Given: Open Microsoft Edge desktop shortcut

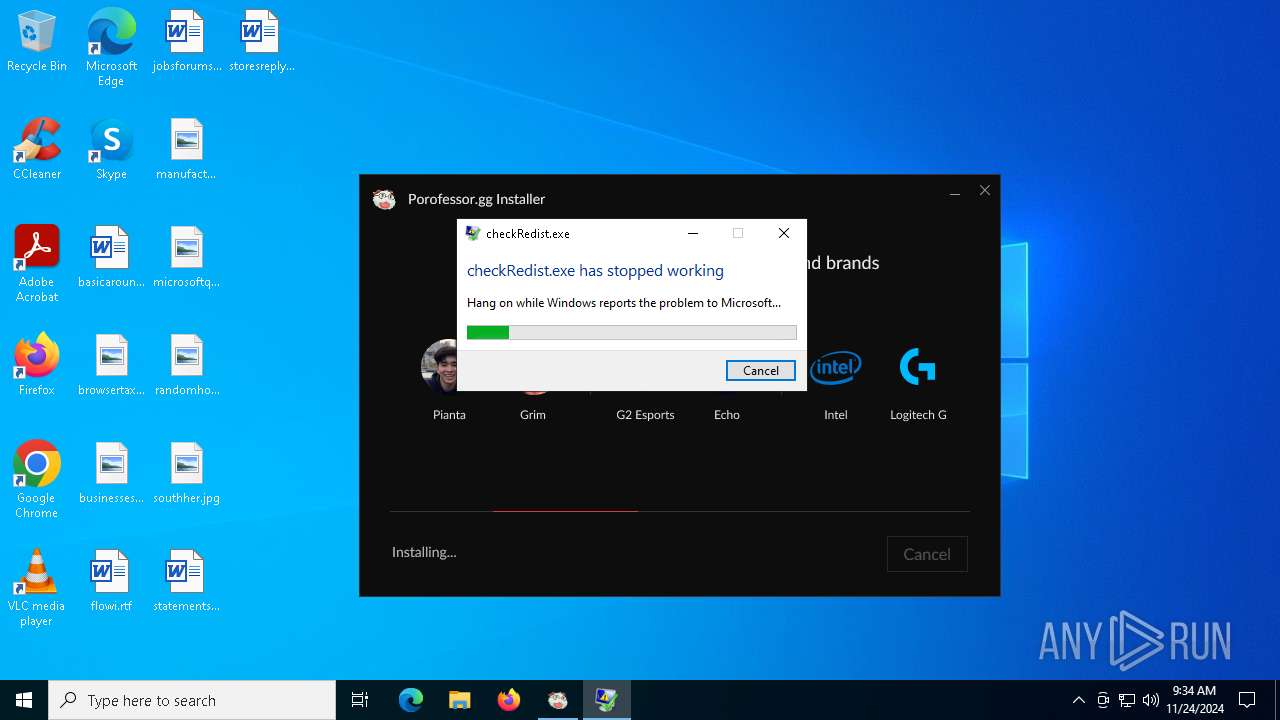Looking at the screenshot, I should tap(111, 47).
